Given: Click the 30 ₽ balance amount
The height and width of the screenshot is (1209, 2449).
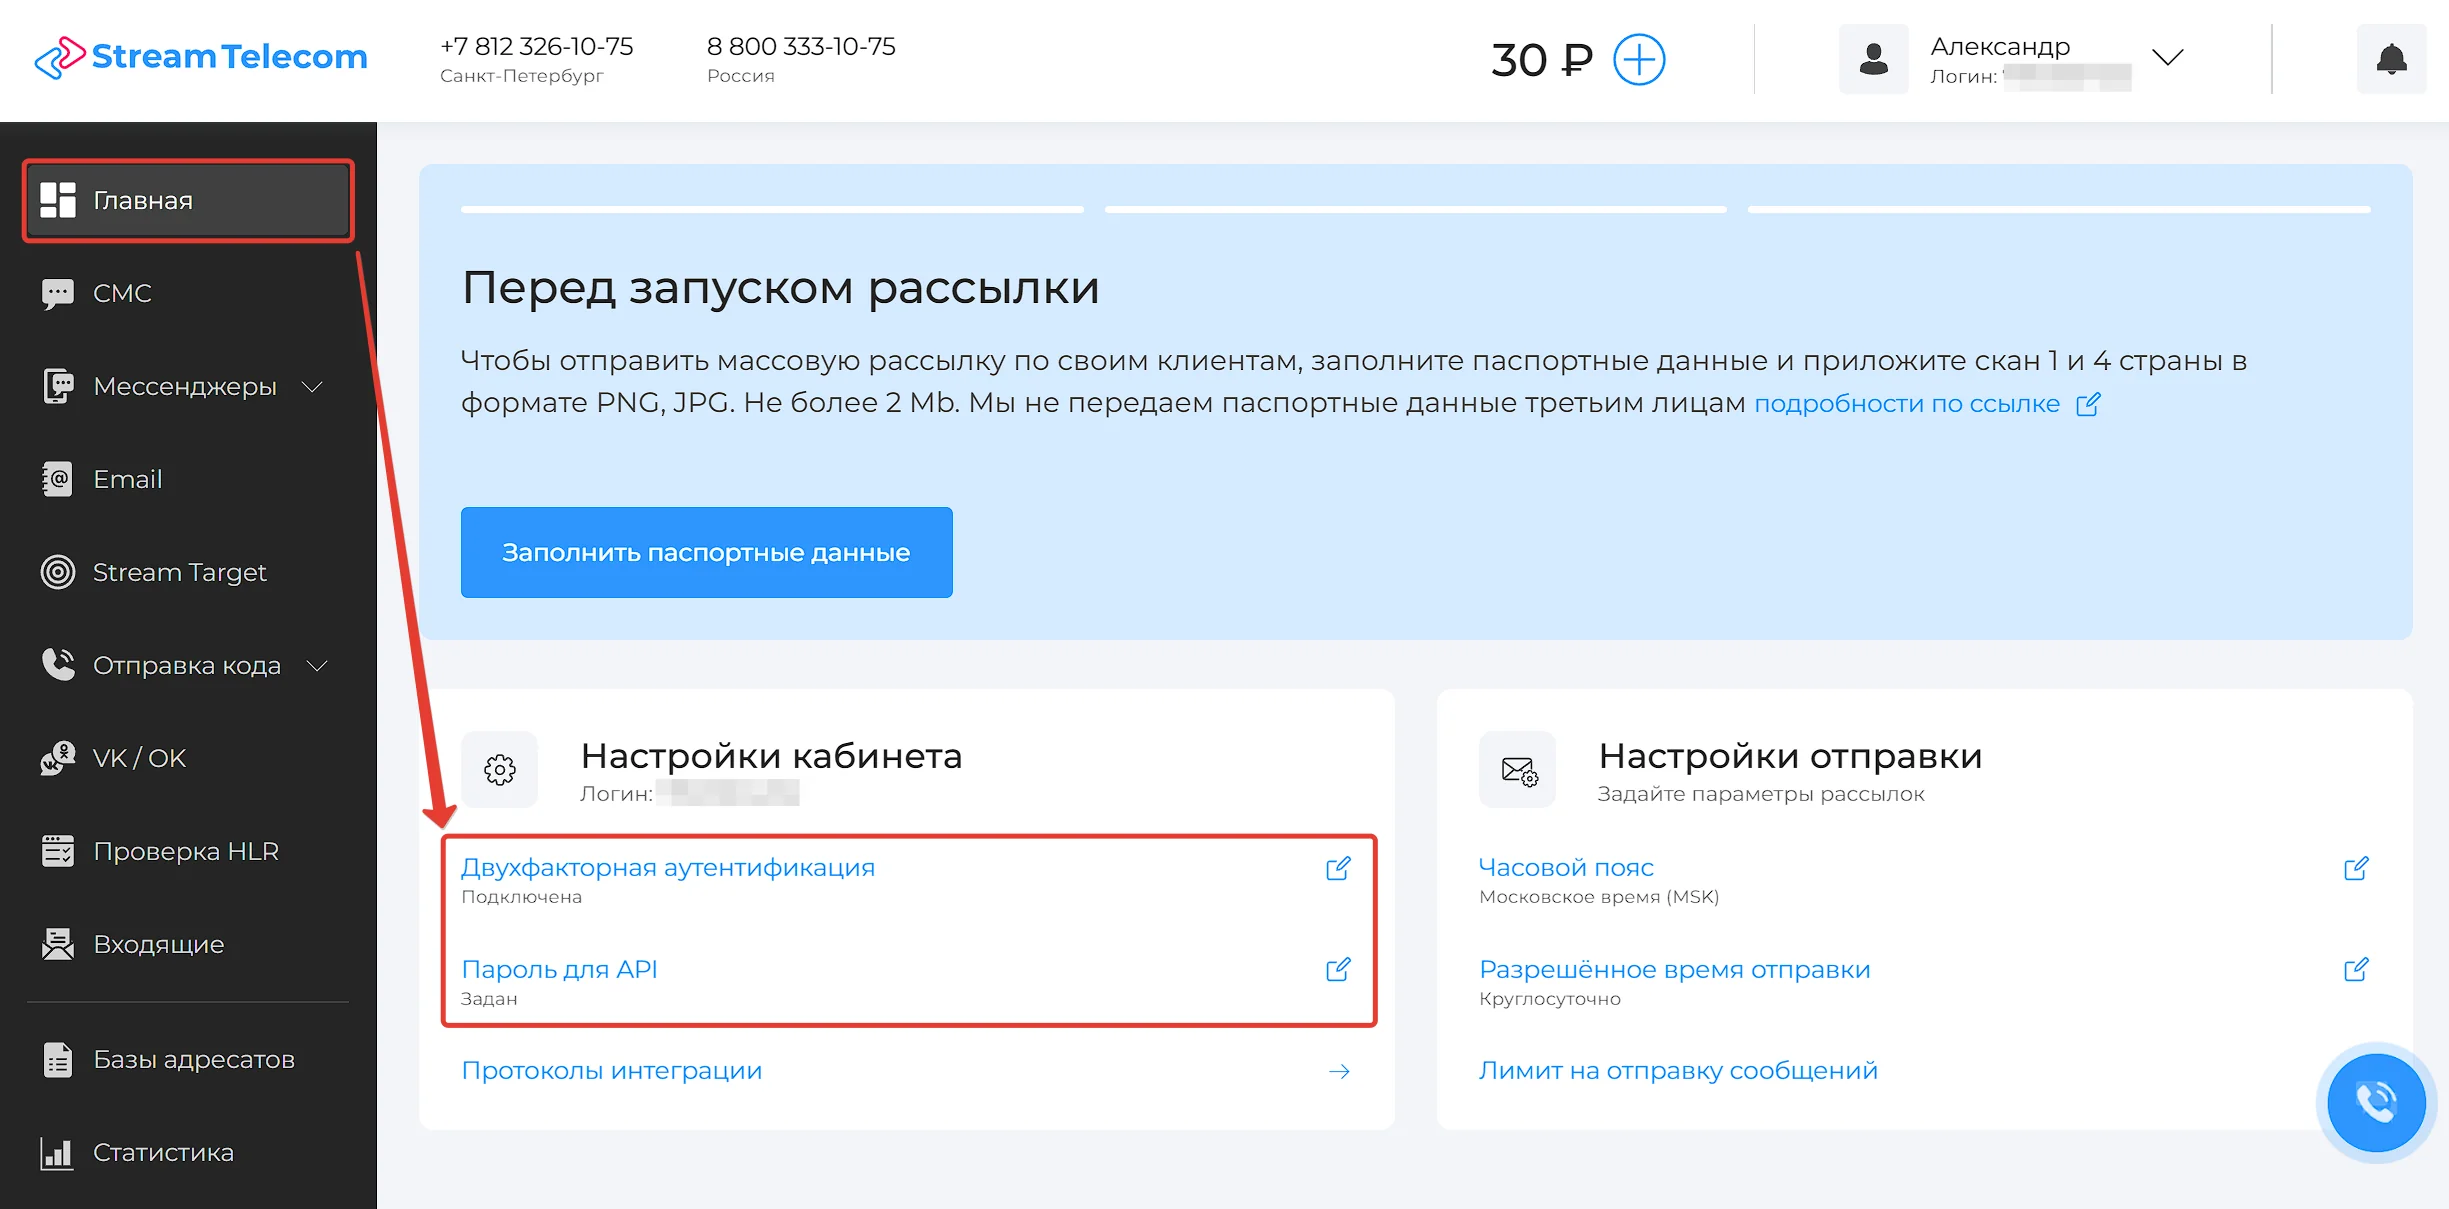Looking at the screenshot, I should point(1541,60).
